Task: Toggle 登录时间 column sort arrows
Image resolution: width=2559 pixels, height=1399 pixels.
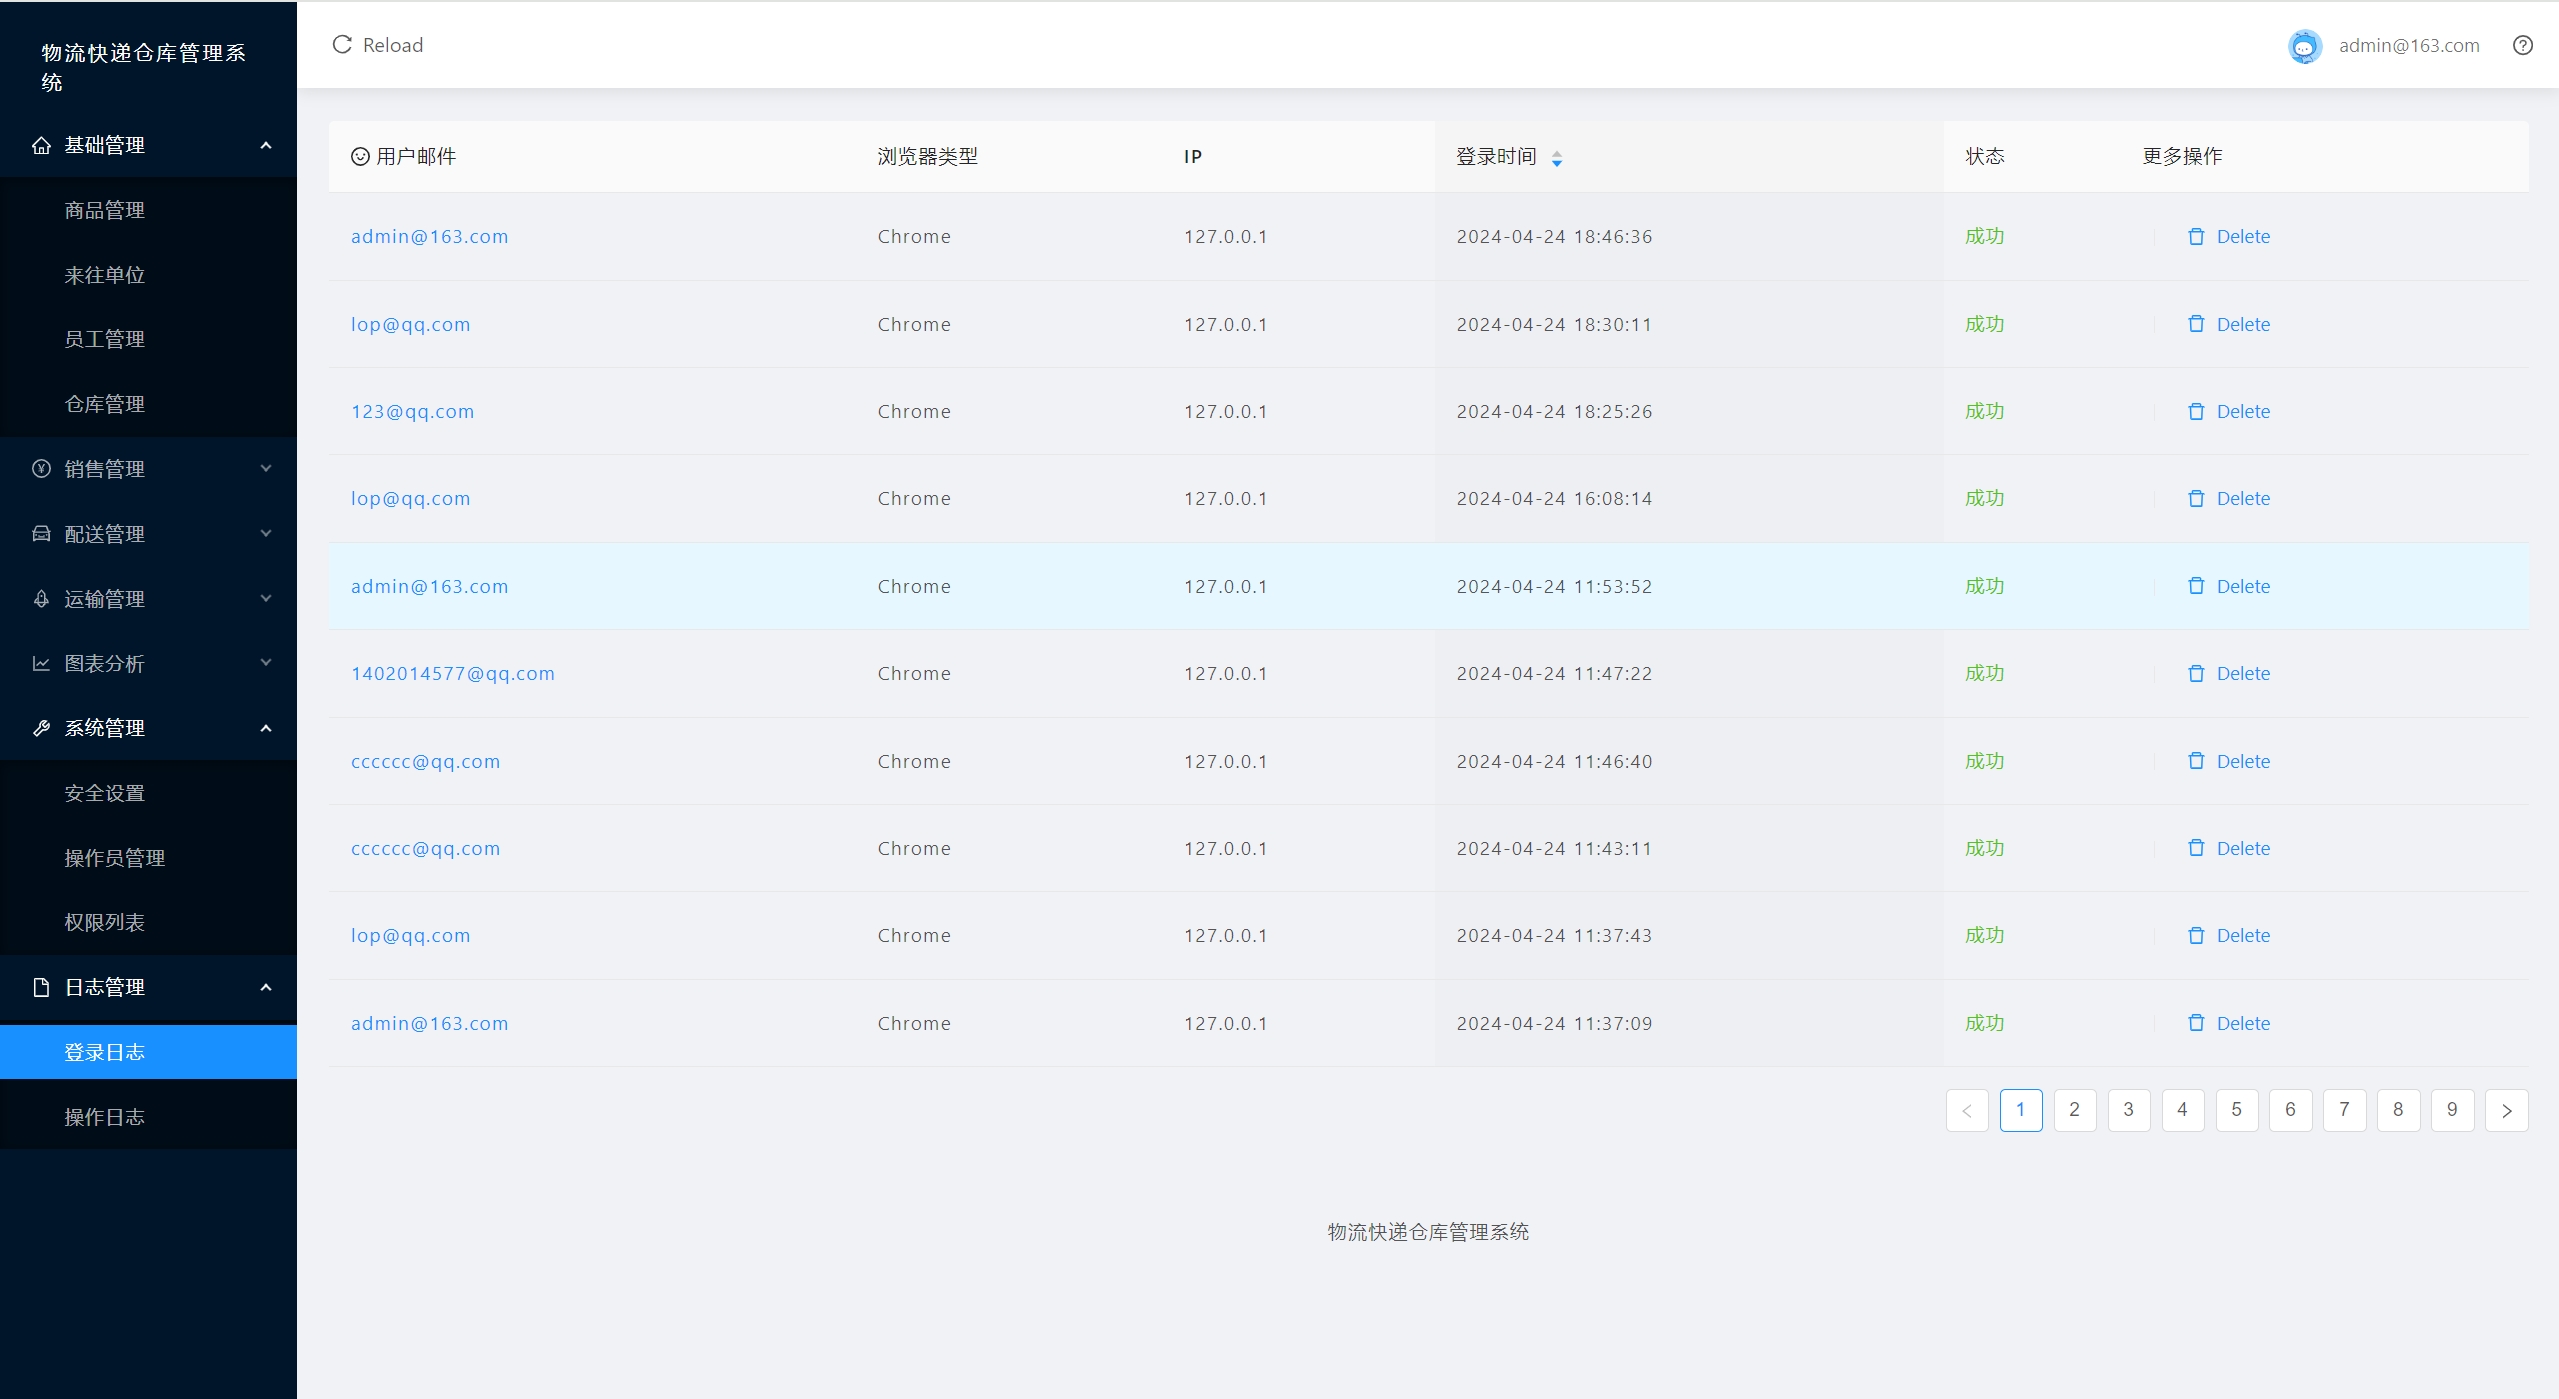Action: coord(1556,158)
